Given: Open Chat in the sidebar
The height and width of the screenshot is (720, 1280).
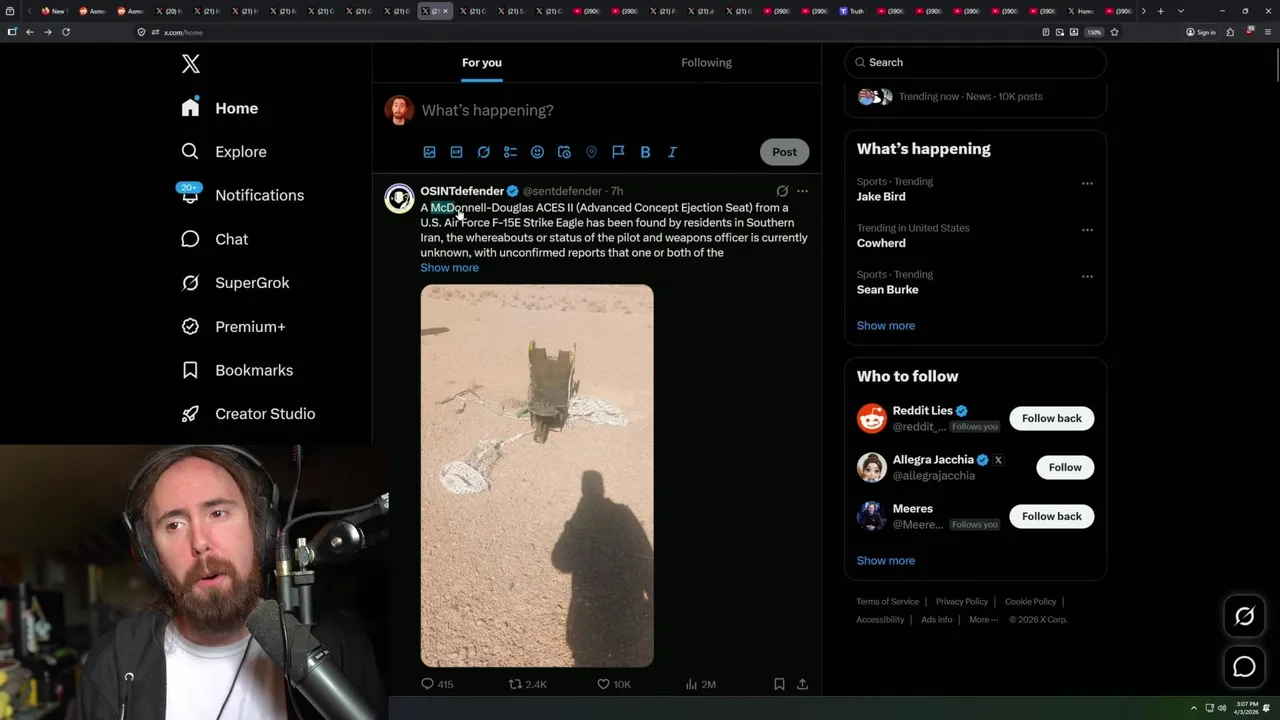Looking at the screenshot, I should coord(214,239).
